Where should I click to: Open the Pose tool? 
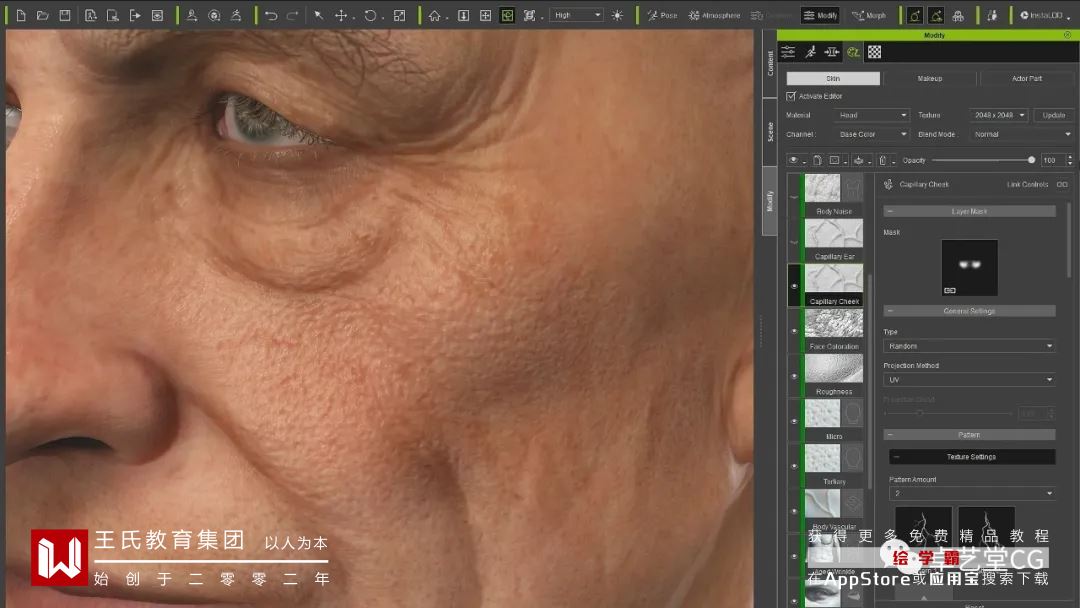click(662, 15)
